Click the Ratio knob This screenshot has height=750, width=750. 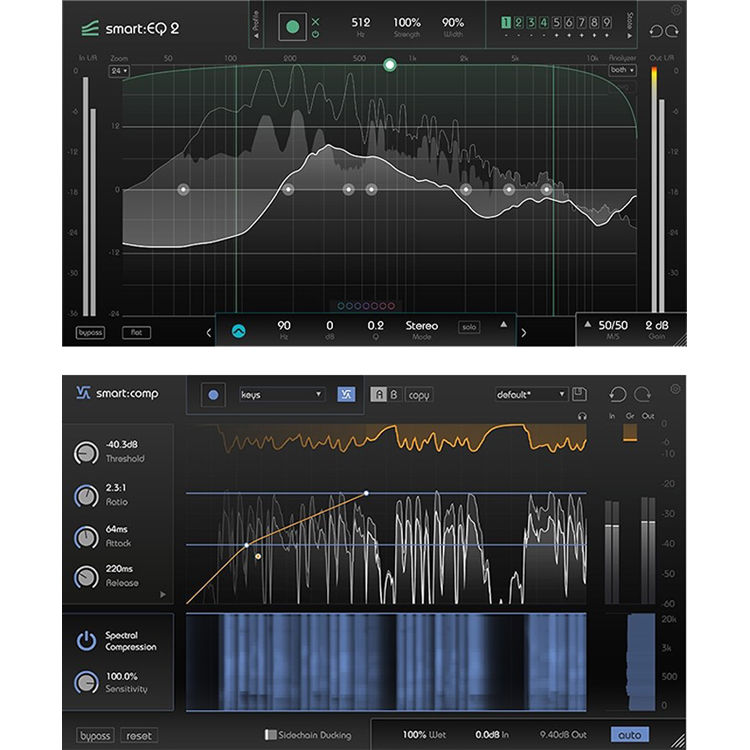click(x=86, y=496)
